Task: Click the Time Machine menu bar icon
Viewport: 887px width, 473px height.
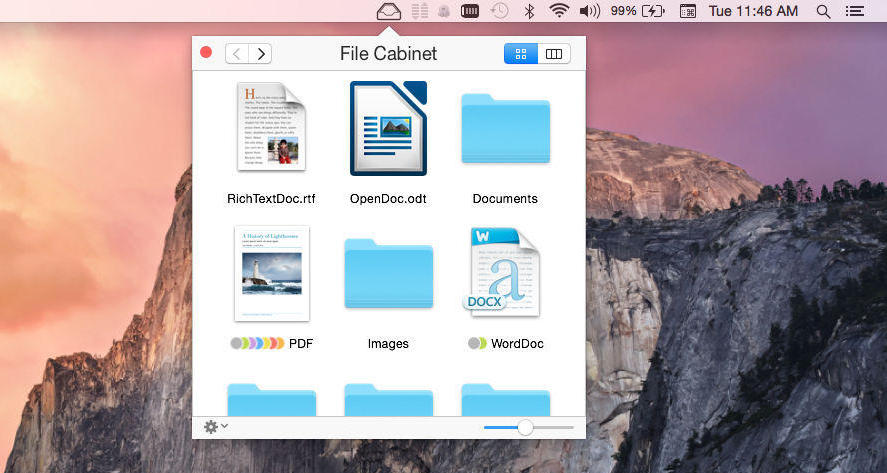Action: click(x=500, y=11)
